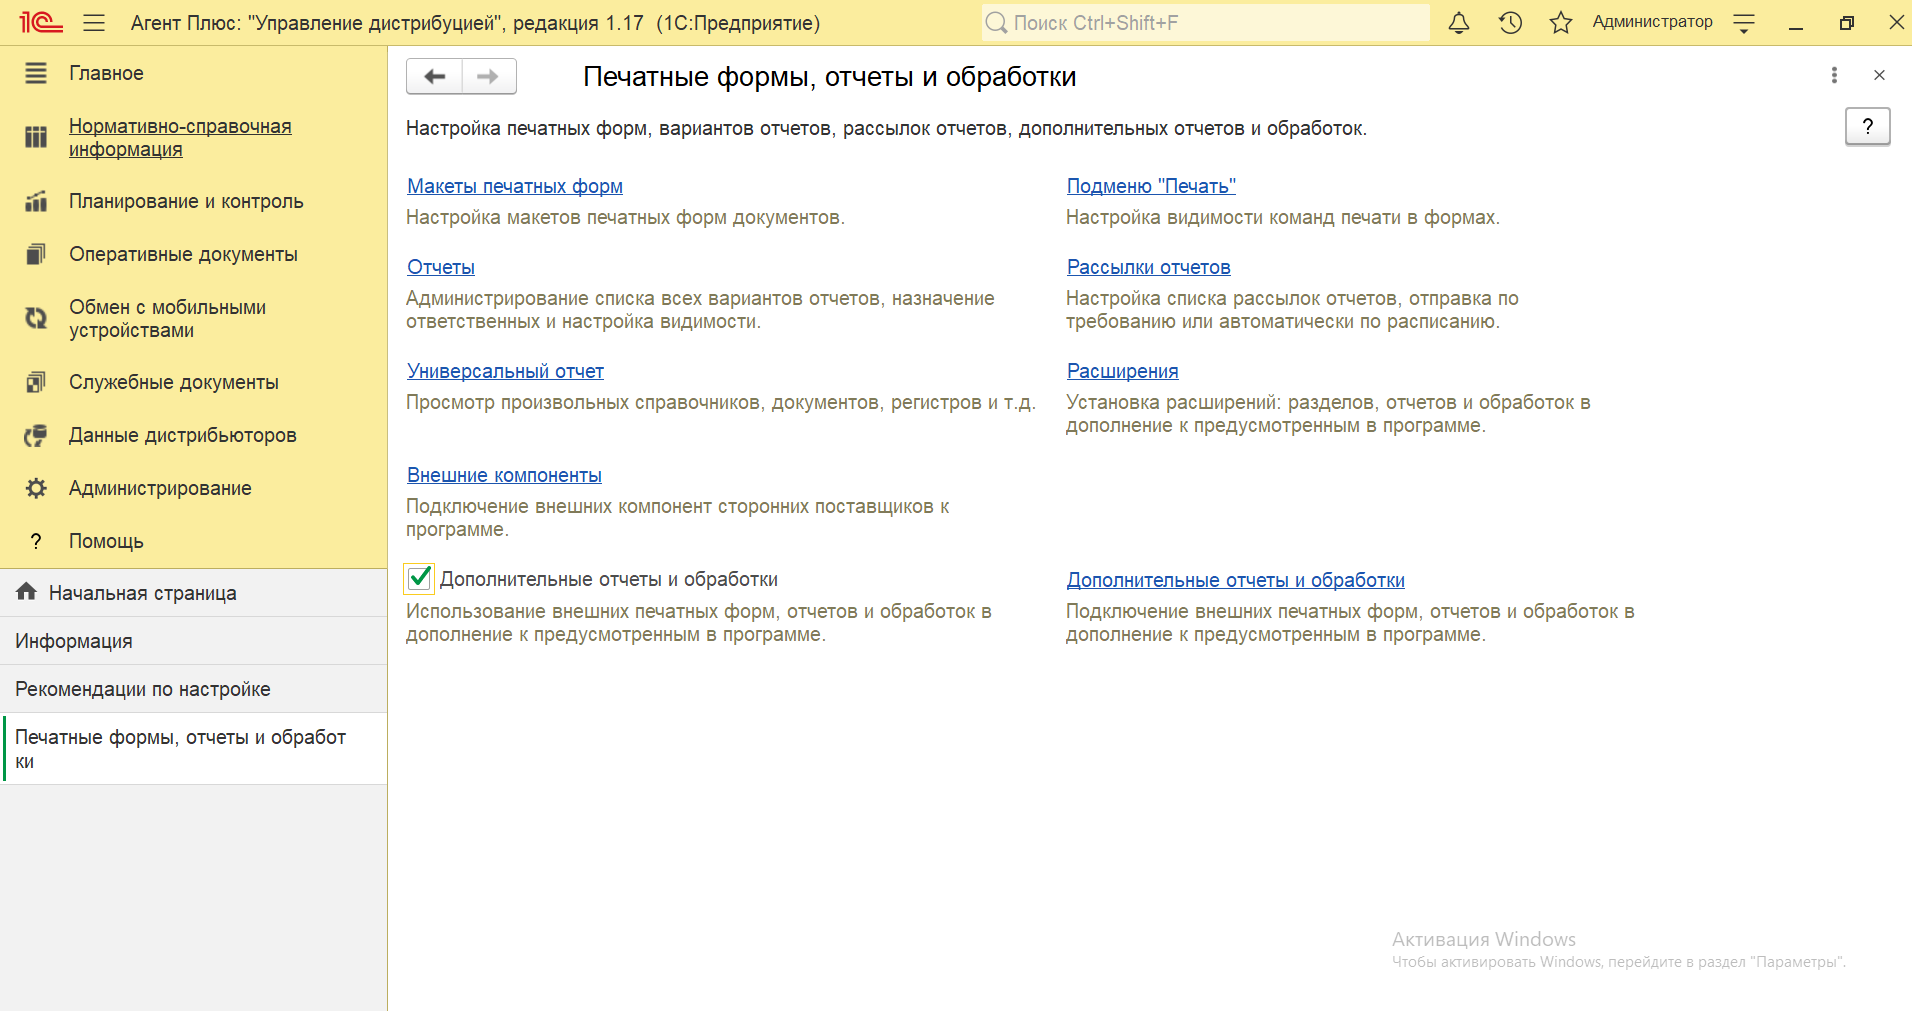Open help with the question mark button
This screenshot has width=1912, height=1011.
(x=1867, y=126)
